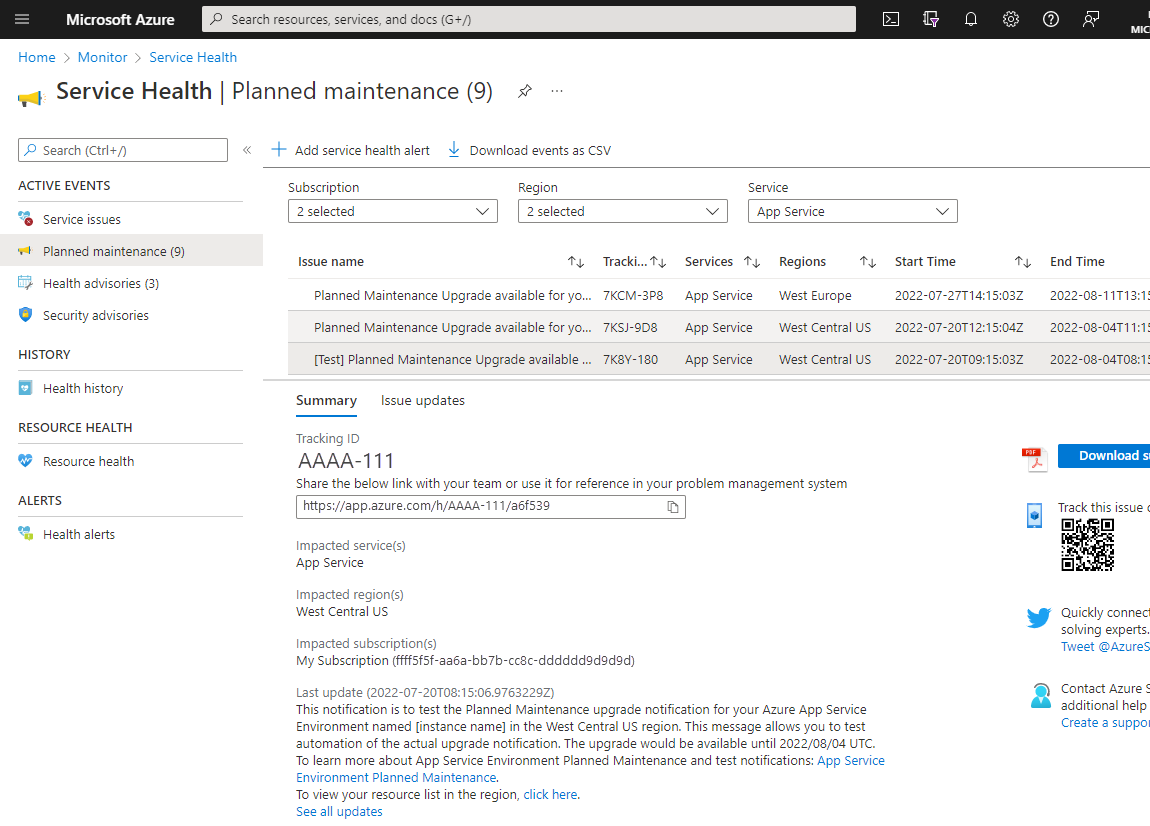
Task: Open the Help question mark menu
Action: [x=1051, y=19]
